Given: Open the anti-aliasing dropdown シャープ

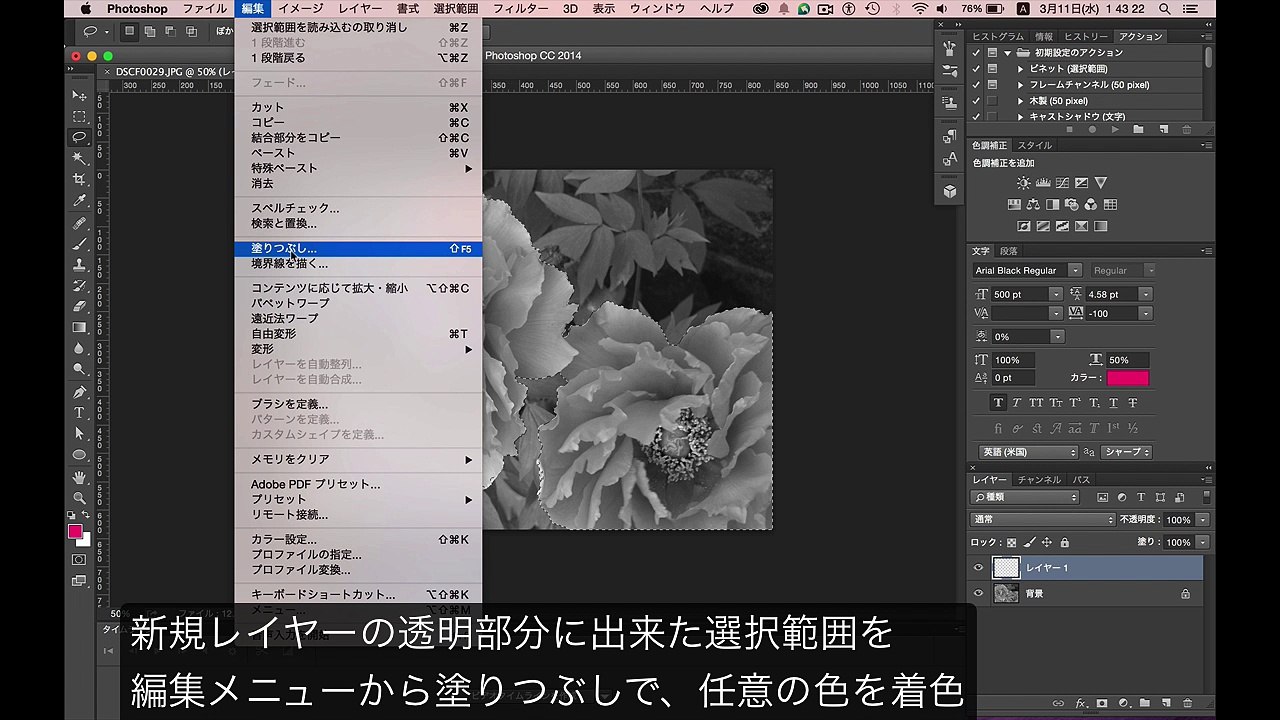Looking at the screenshot, I should (1127, 452).
